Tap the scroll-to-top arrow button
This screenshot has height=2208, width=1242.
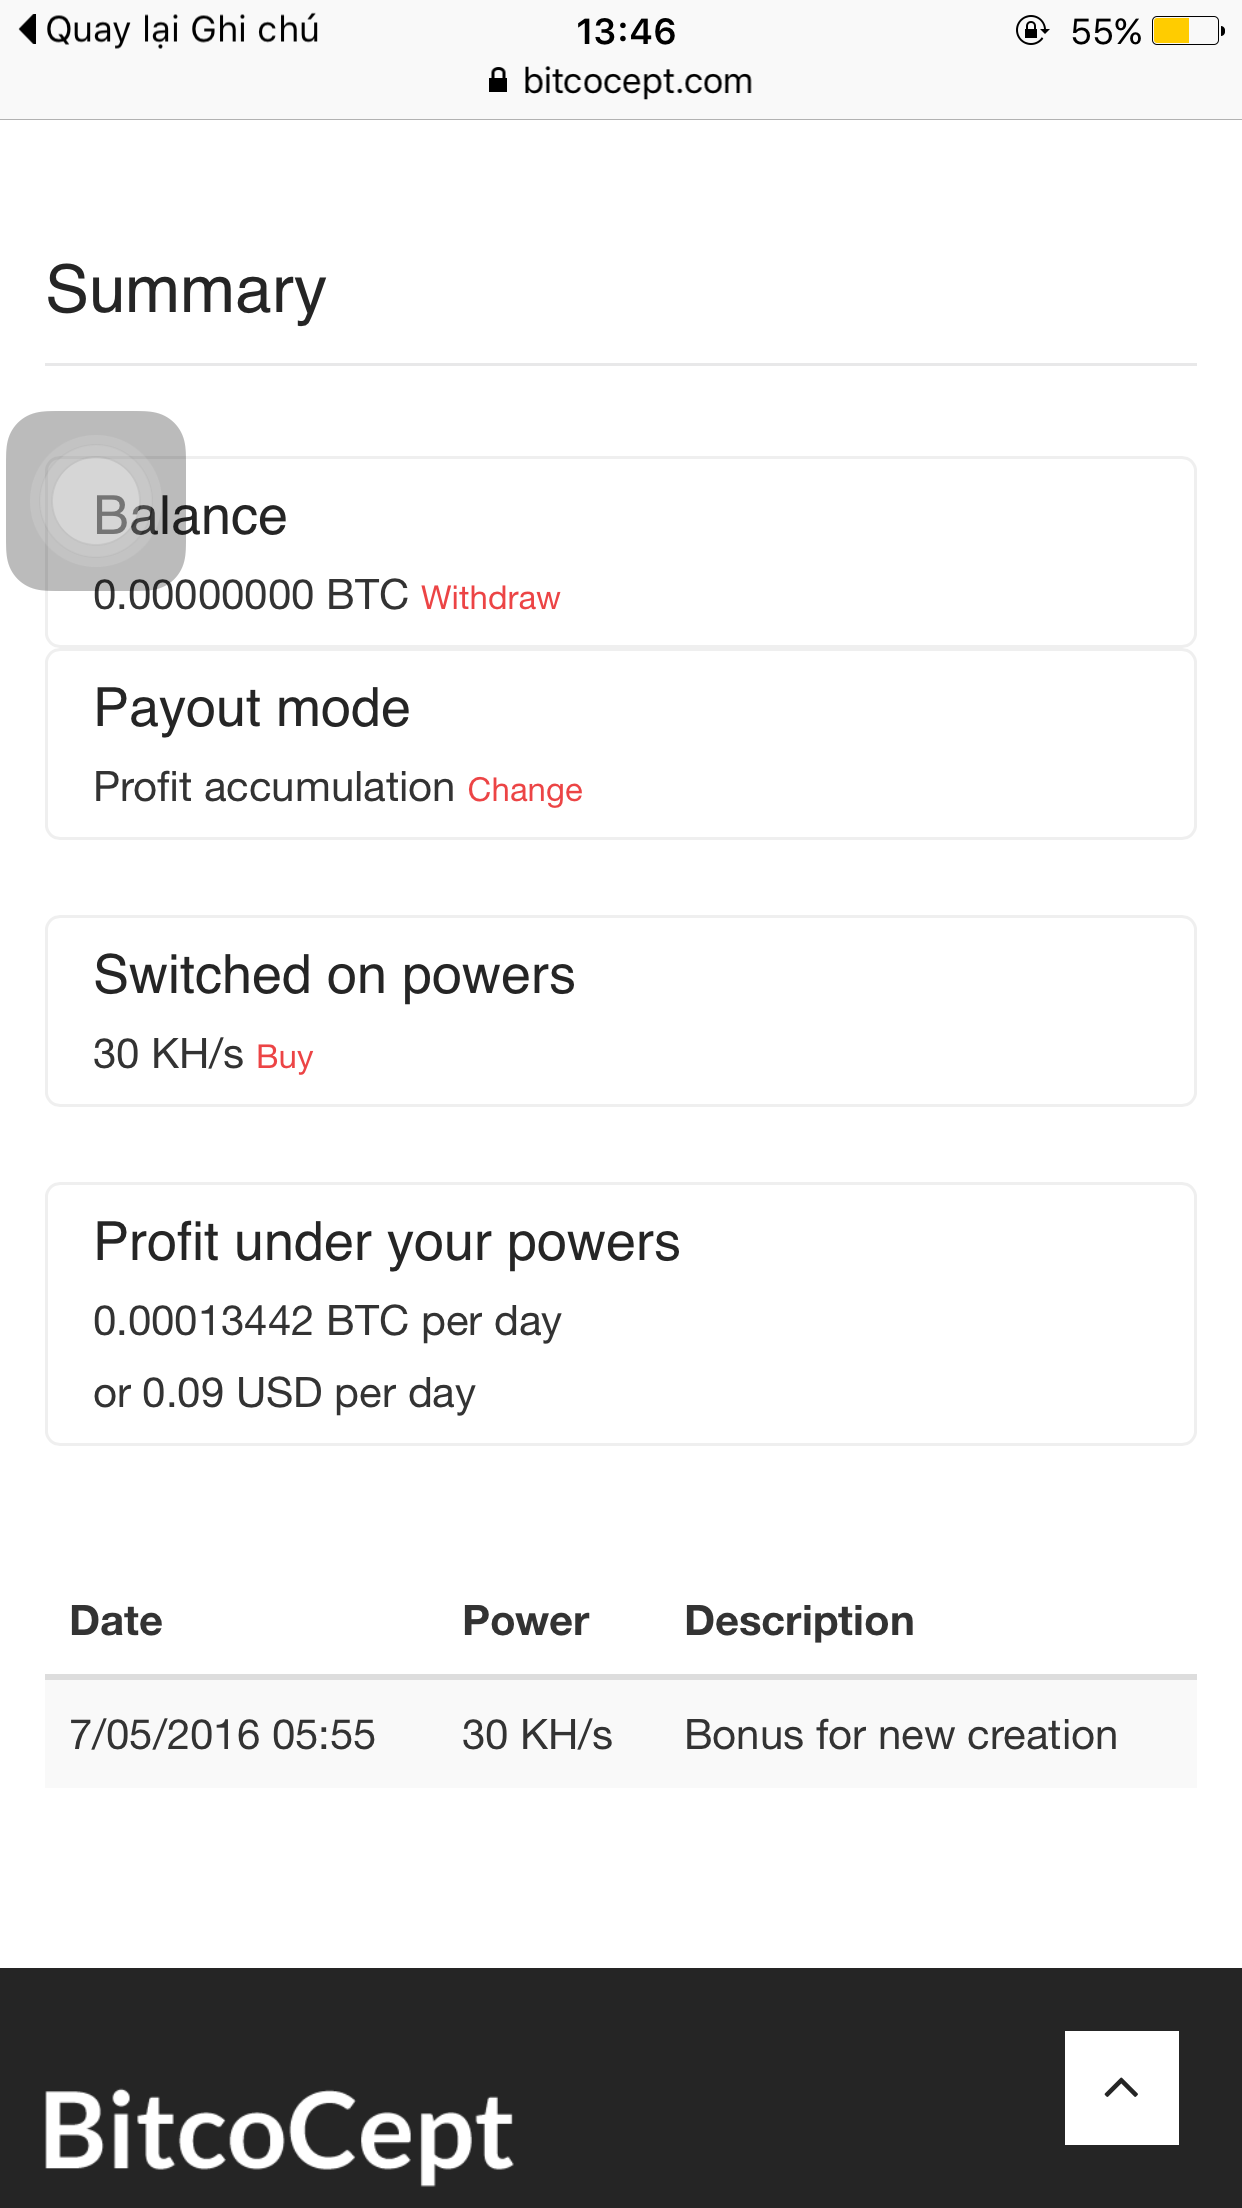(1121, 2087)
